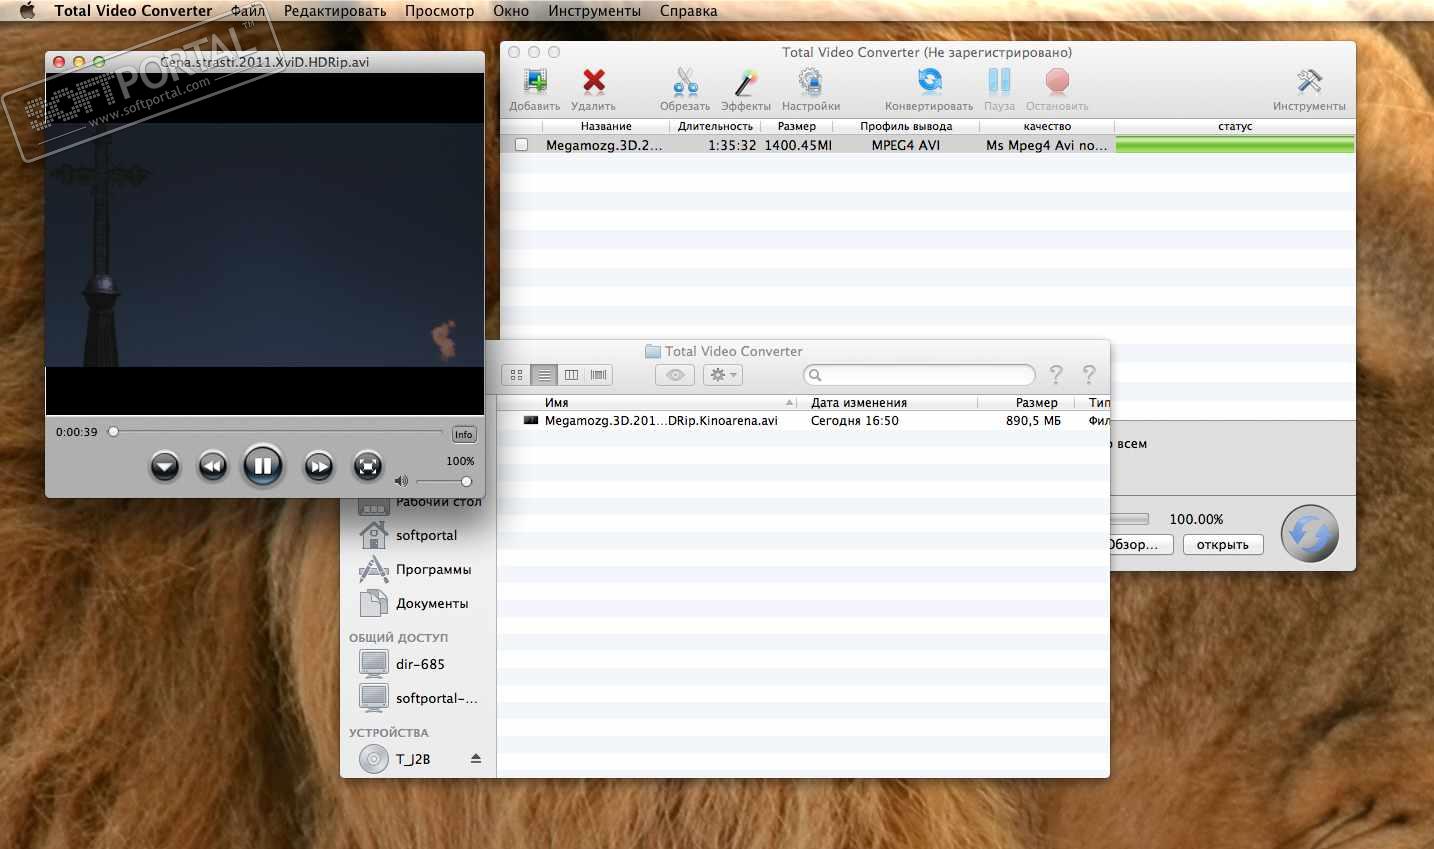Image resolution: width=1434 pixels, height=849 pixels.
Task: Open the Настройки settings icon
Action: 811,82
